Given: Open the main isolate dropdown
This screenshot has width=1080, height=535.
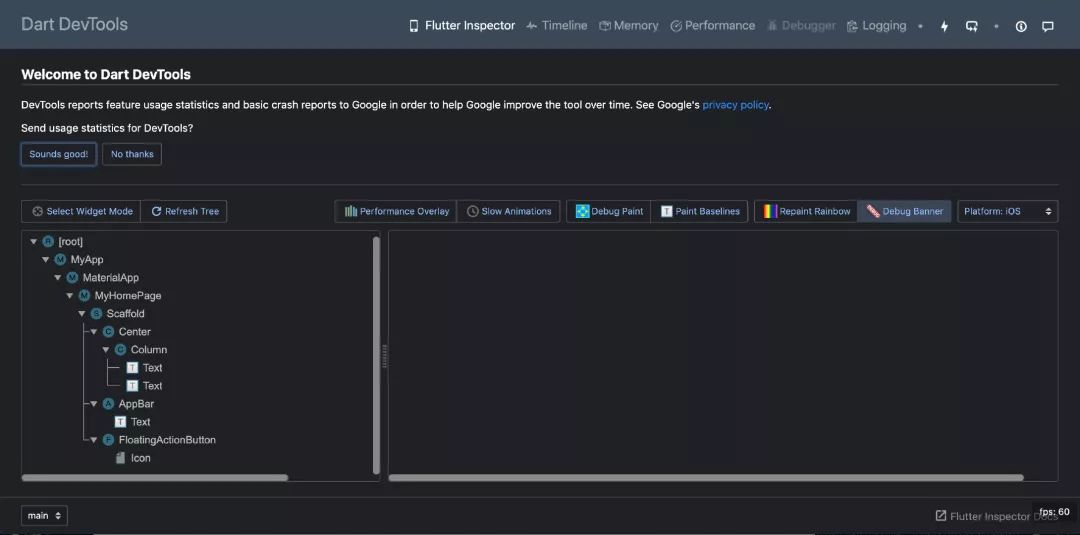Looking at the screenshot, I should [x=44, y=515].
